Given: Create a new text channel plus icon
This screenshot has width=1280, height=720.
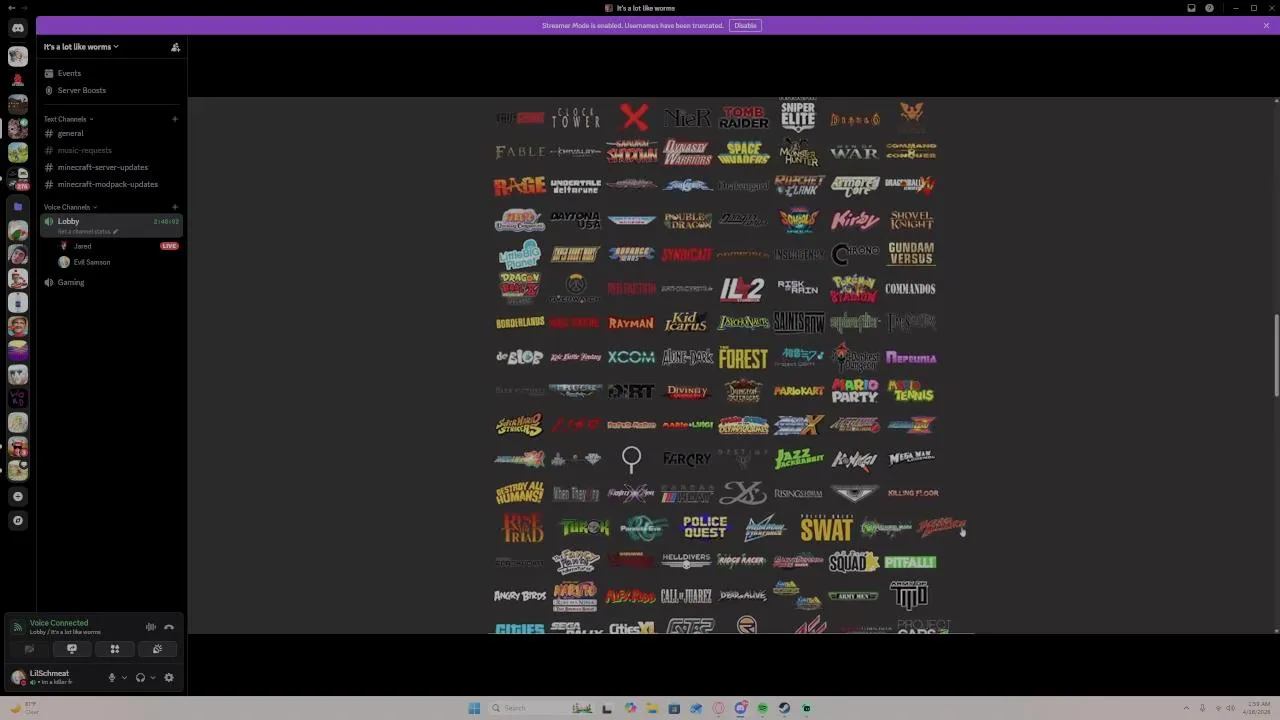Looking at the screenshot, I should pyautogui.click(x=175, y=119).
